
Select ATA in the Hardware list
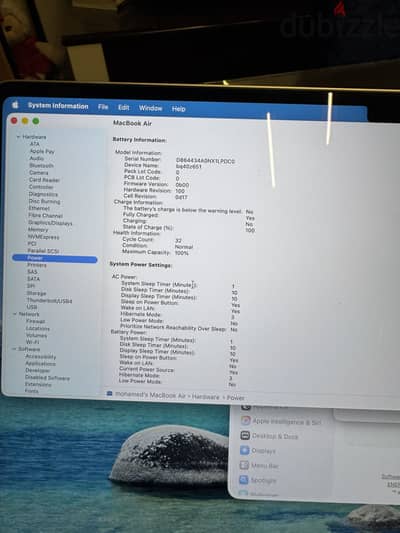pyautogui.click(x=35, y=144)
